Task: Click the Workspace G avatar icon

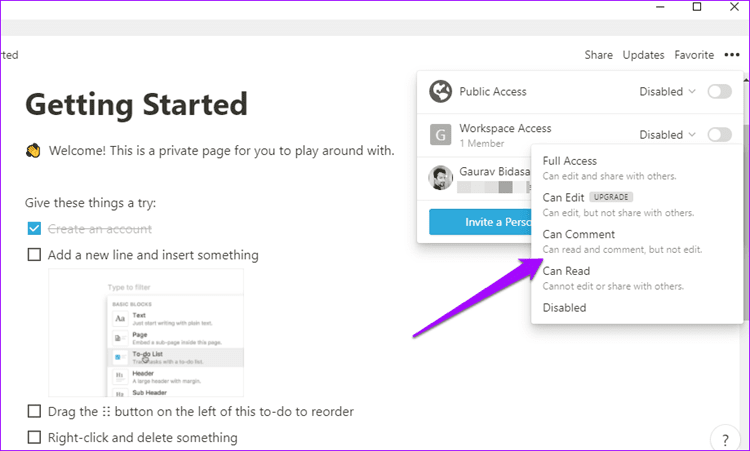Action: (x=440, y=135)
